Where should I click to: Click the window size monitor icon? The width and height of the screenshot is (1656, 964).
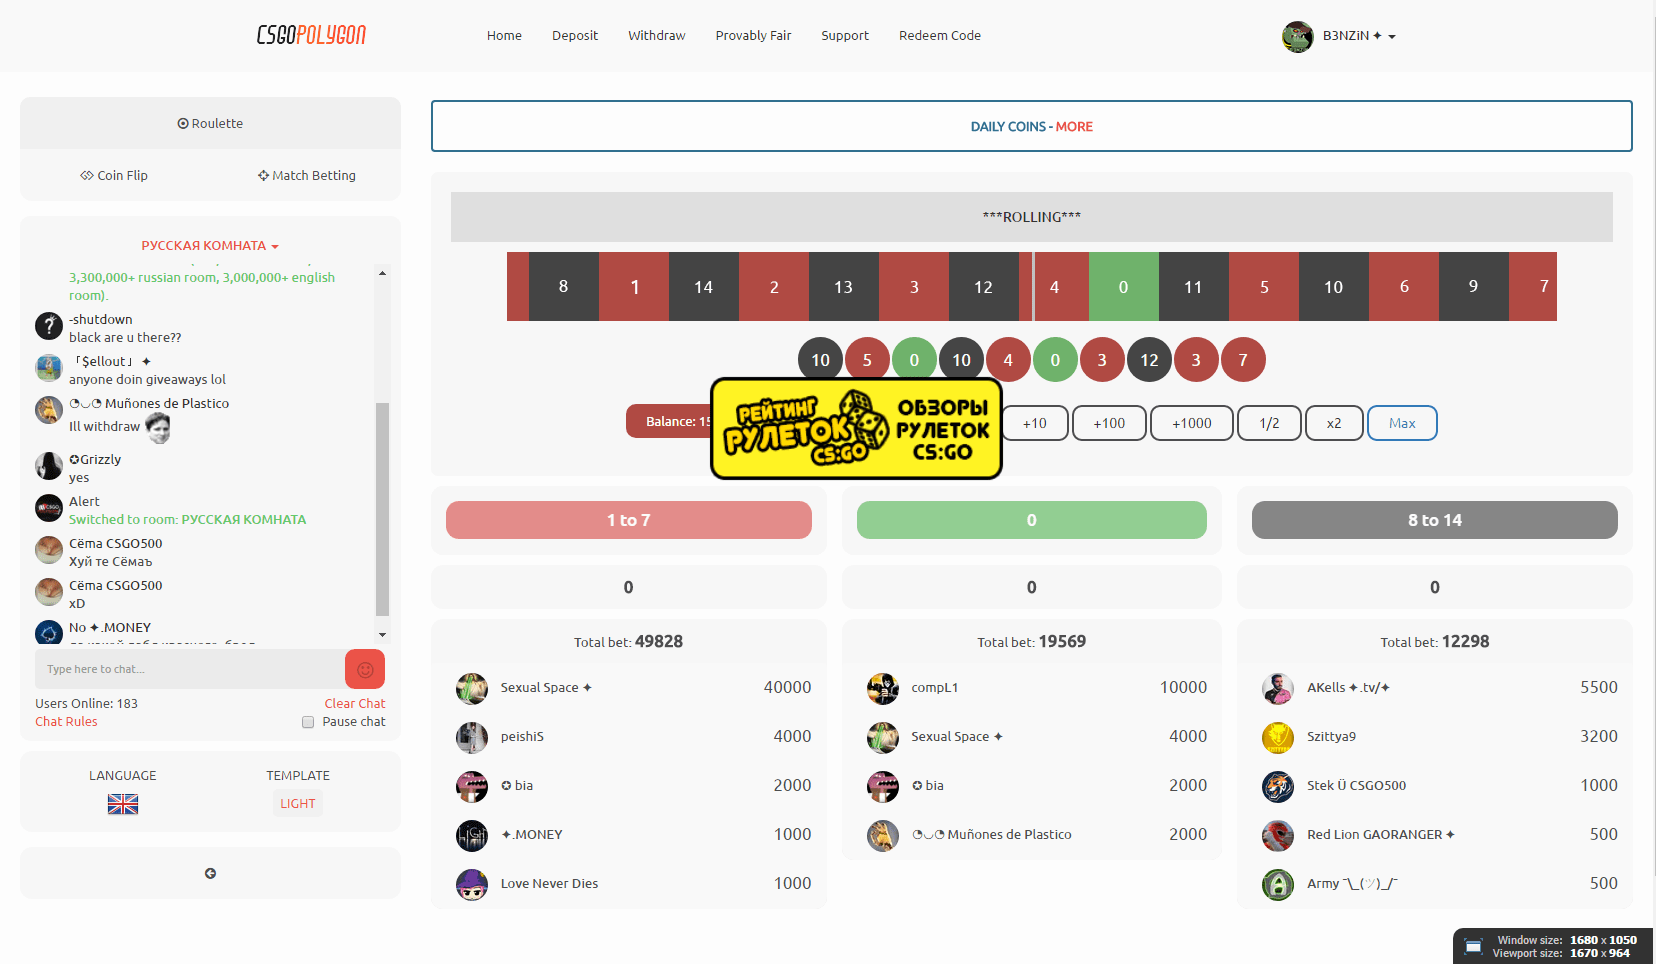coord(1473,946)
